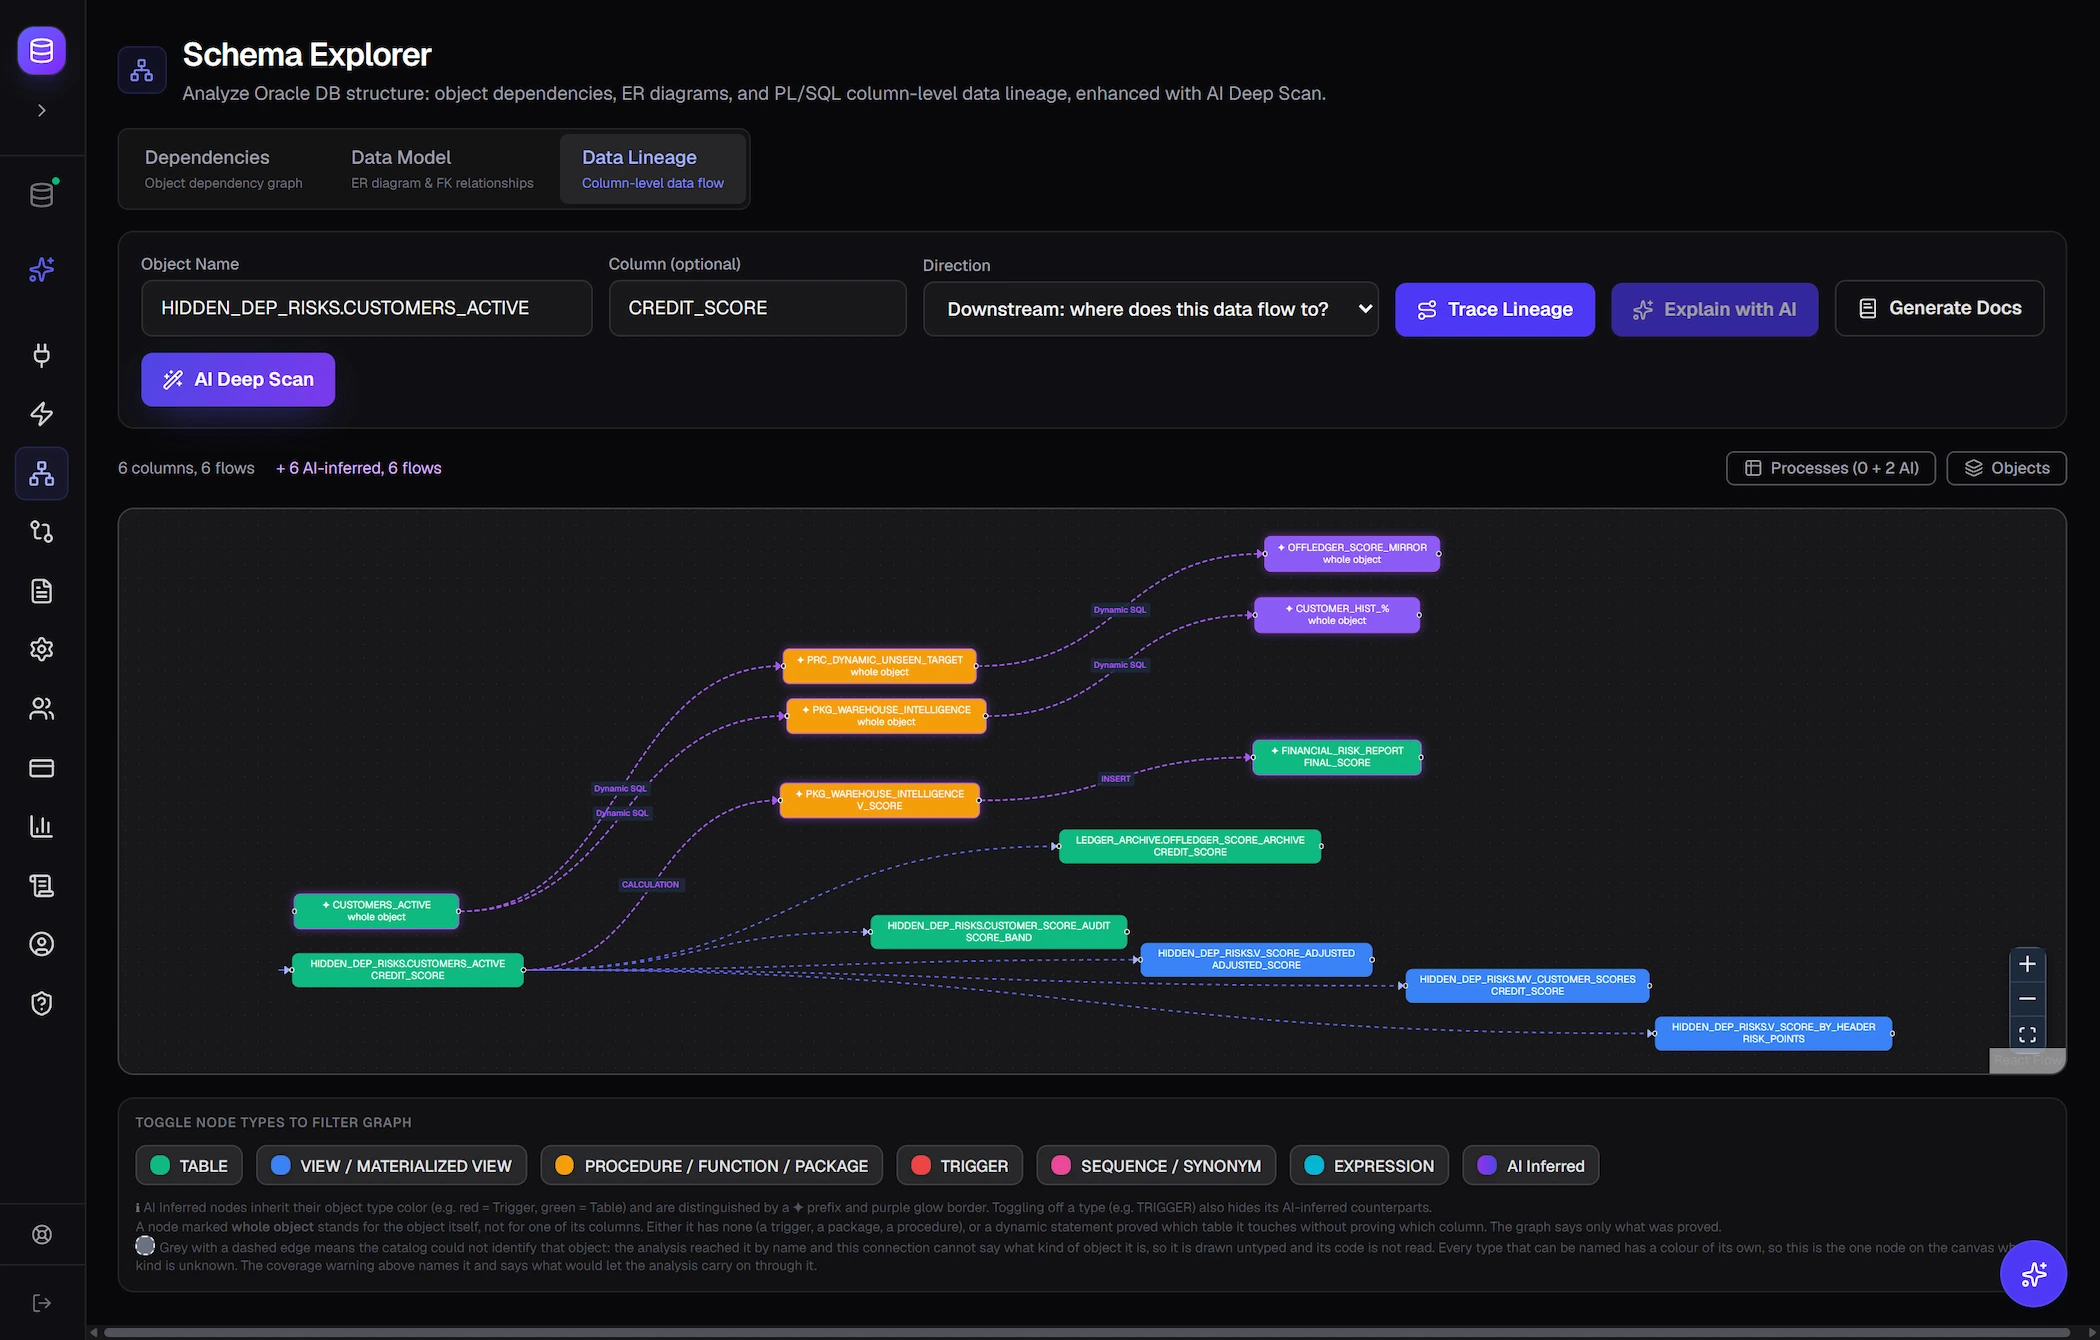This screenshot has height=1340, width=2100.
Task: Switch to the Dependencies tab
Action: coord(223,169)
